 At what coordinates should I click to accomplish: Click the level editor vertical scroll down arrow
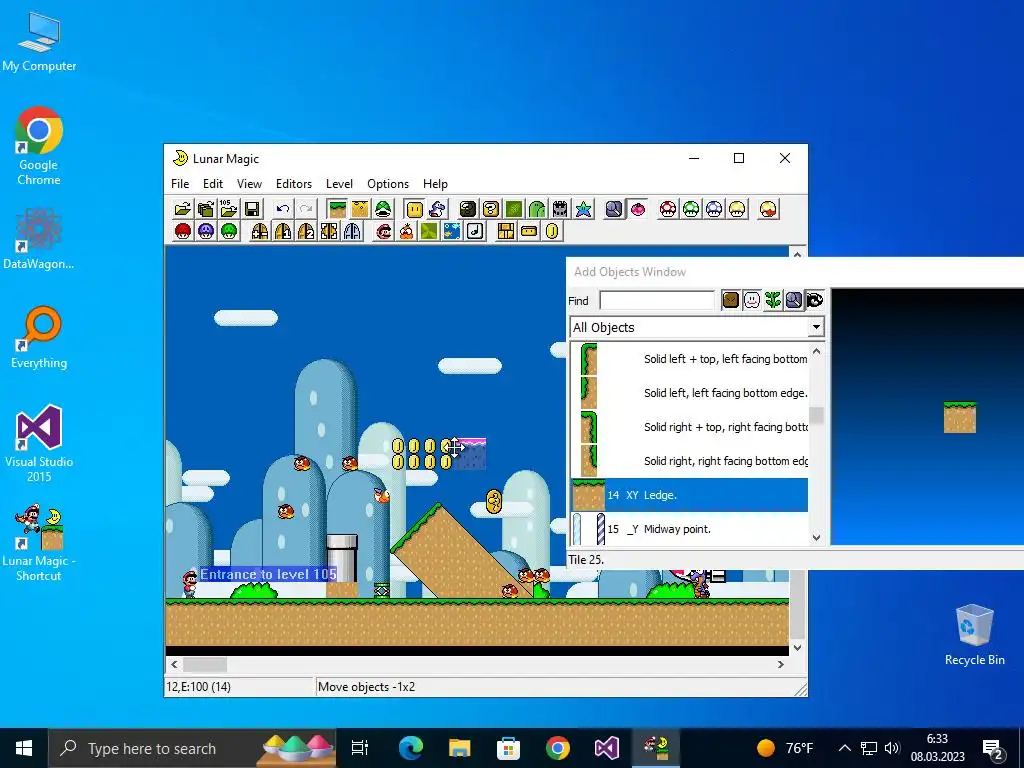click(797, 647)
